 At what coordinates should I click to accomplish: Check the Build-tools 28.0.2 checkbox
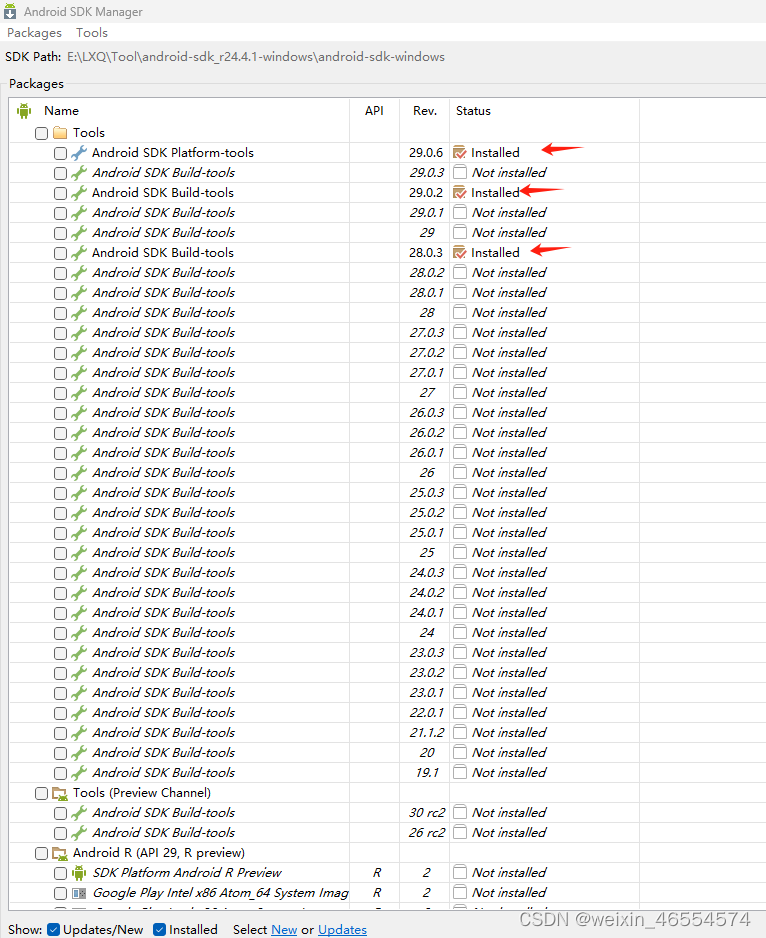click(x=60, y=273)
